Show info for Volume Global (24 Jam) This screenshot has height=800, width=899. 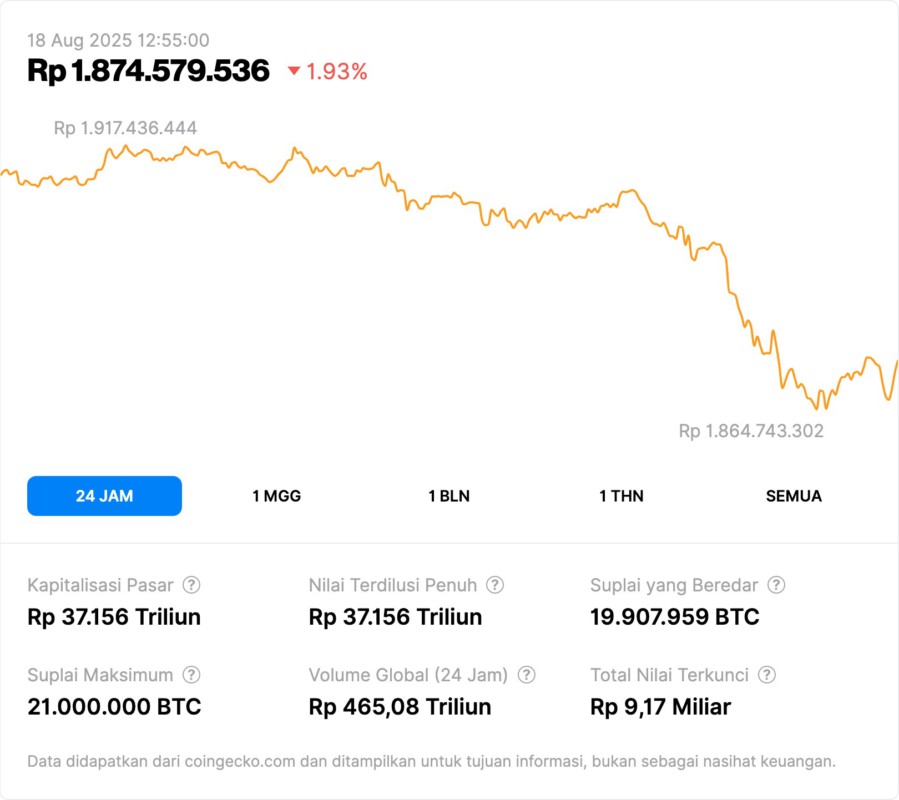tap(527, 675)
